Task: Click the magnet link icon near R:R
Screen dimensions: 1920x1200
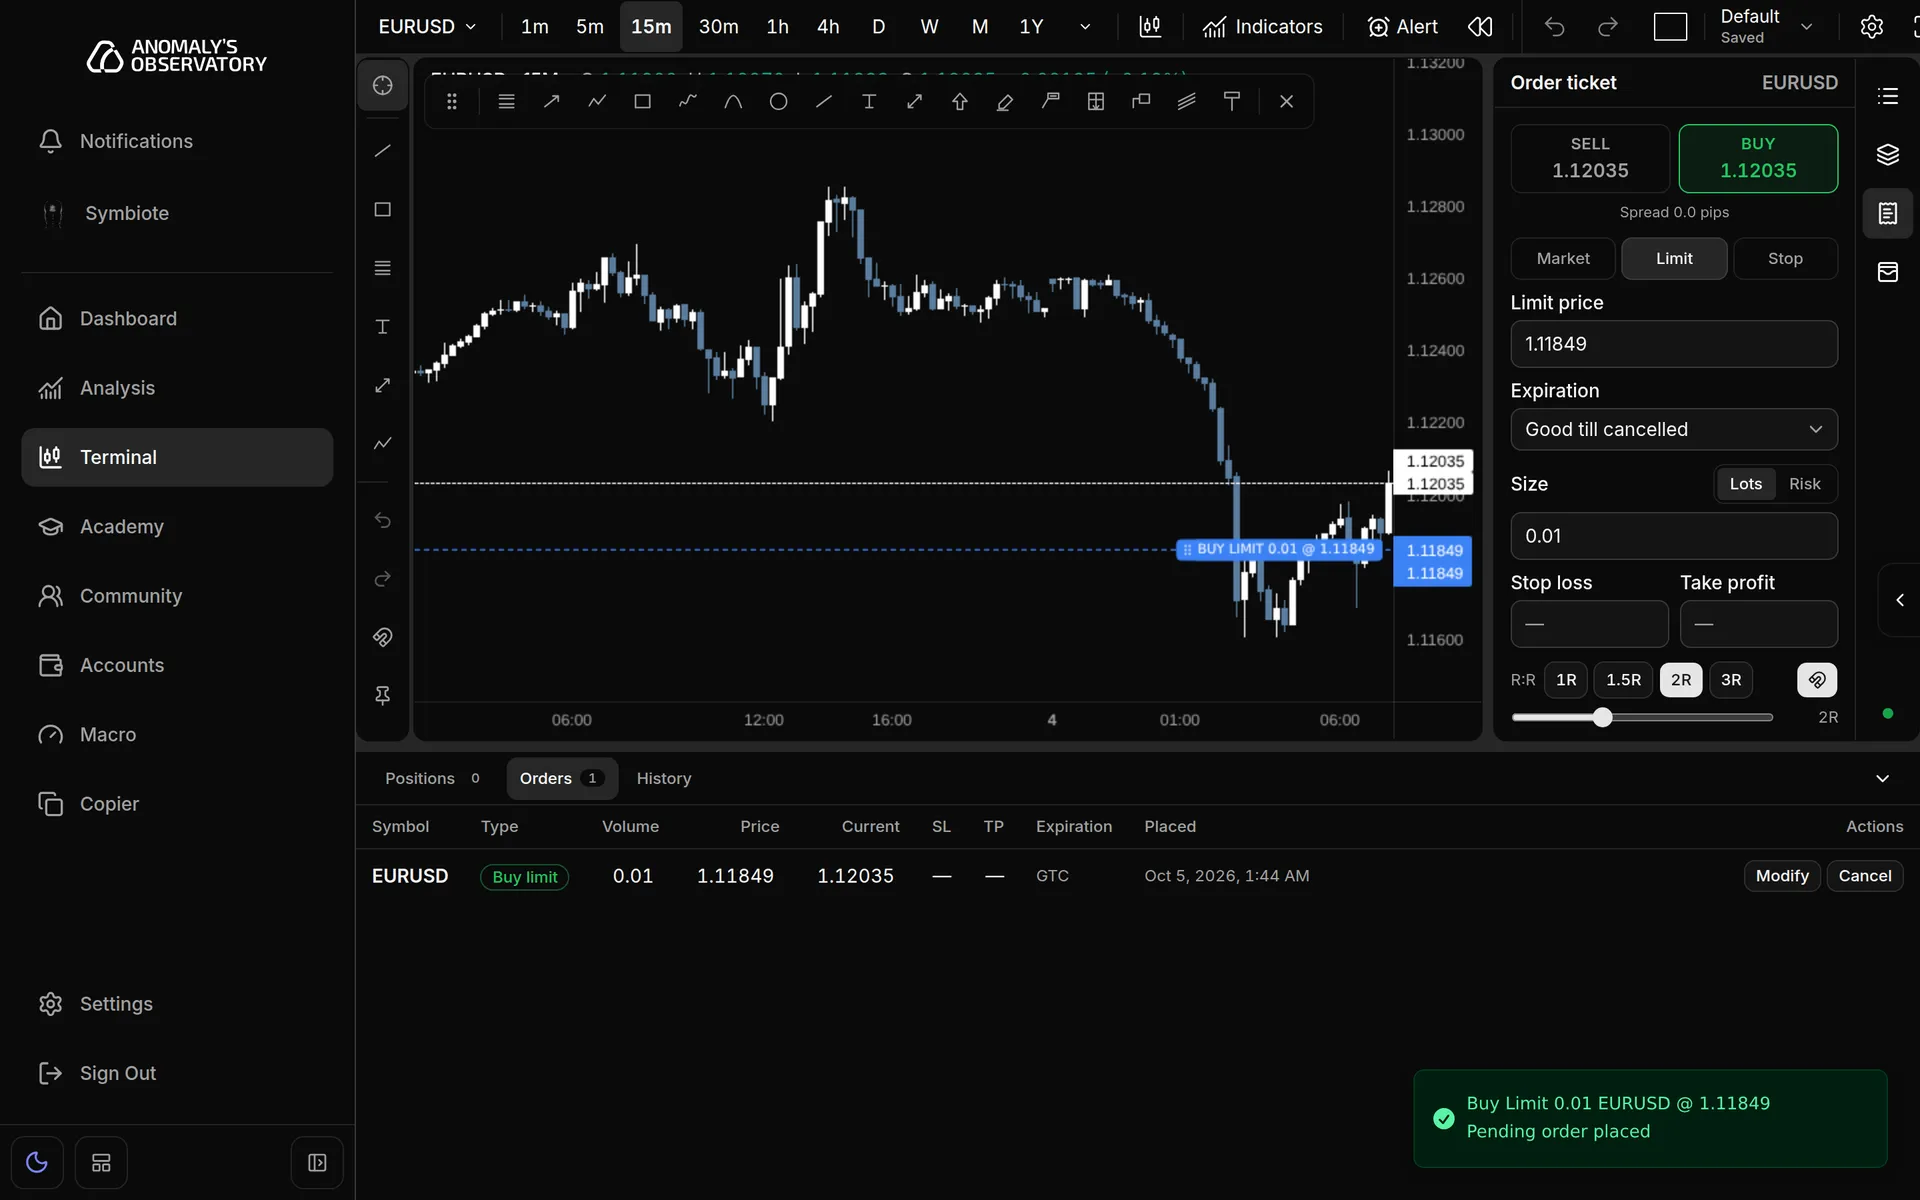Action: (x=1816, y=680)
